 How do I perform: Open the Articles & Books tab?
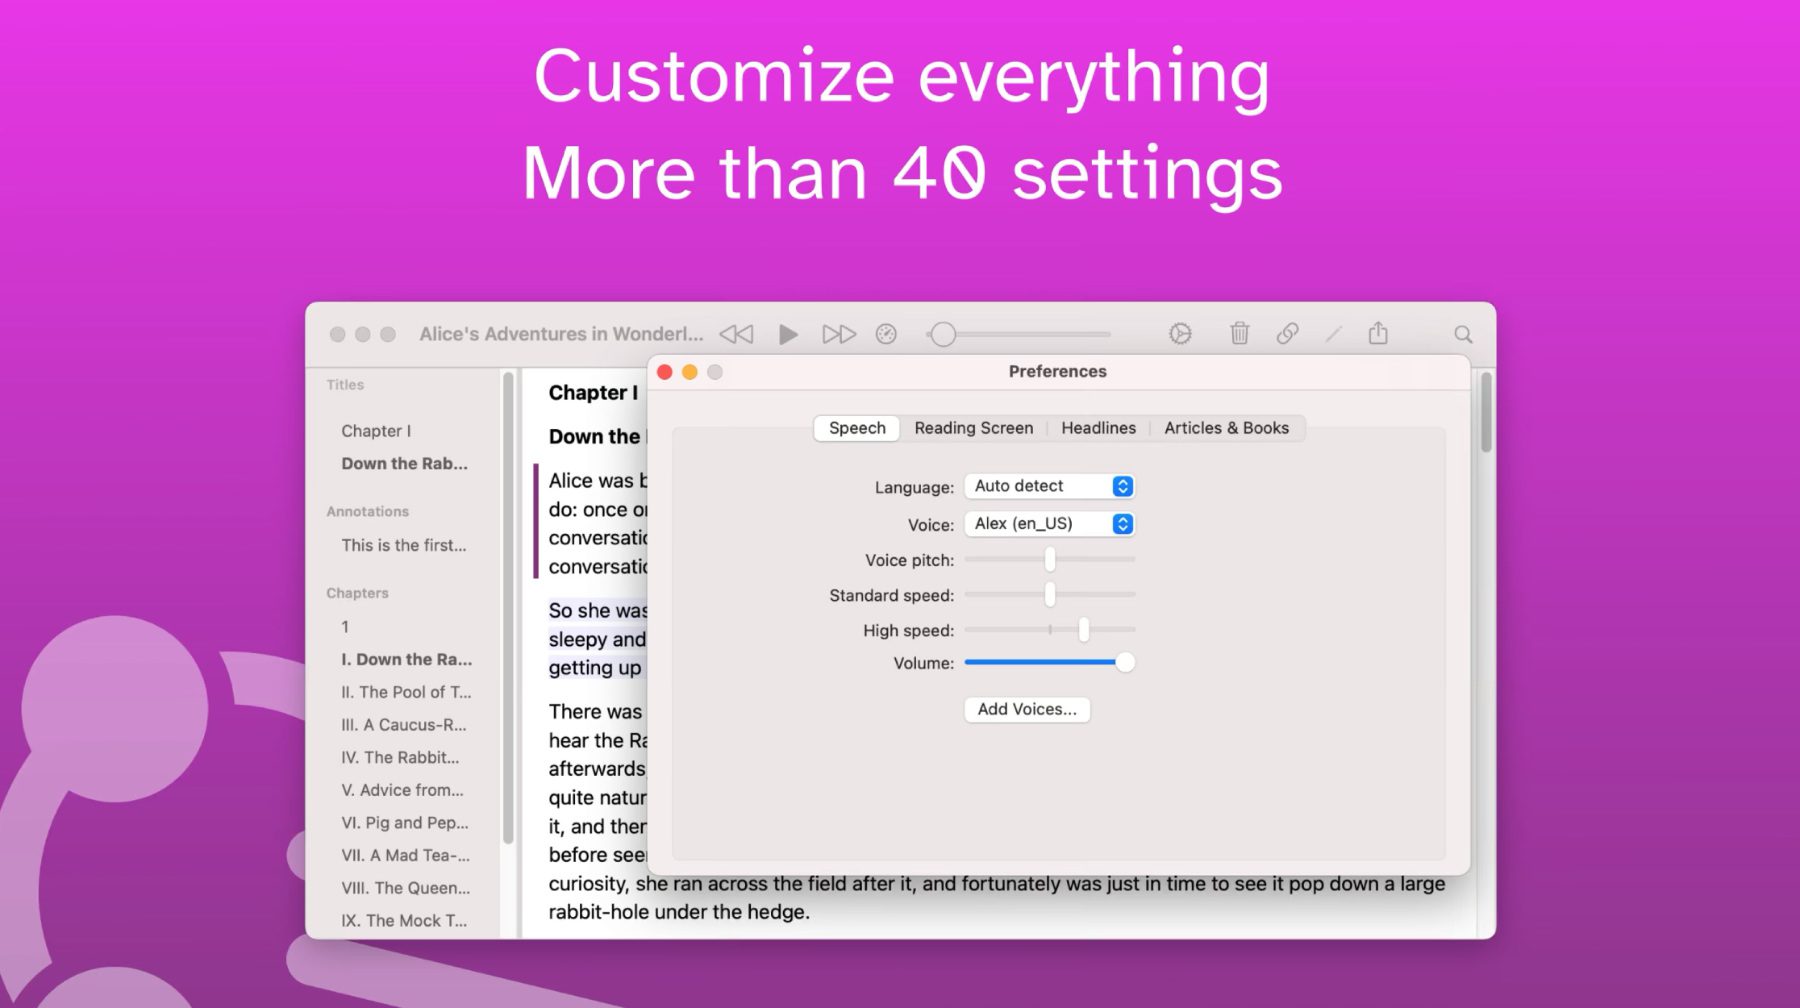[1226, 428]
